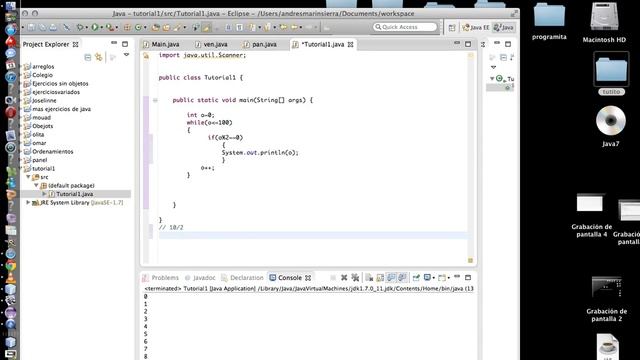
Task: Expand Tutorial1.java in Project Explorer
Action: click(x=44, y=194)
